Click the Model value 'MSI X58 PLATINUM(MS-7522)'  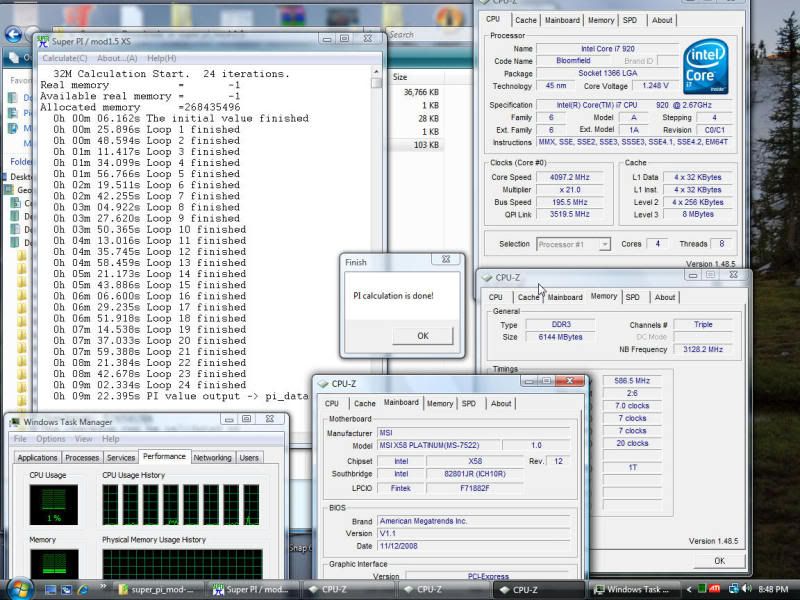[438, 446]
